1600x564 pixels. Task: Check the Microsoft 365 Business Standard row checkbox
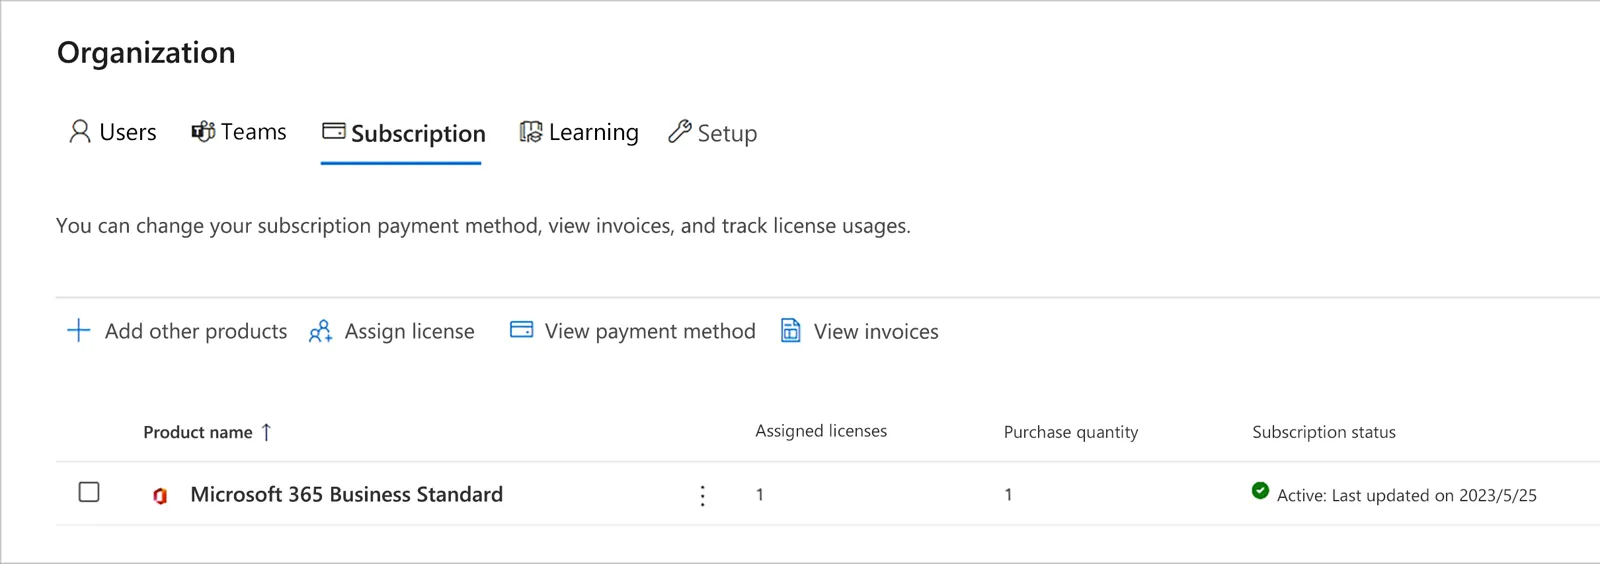tap(89, 492)
